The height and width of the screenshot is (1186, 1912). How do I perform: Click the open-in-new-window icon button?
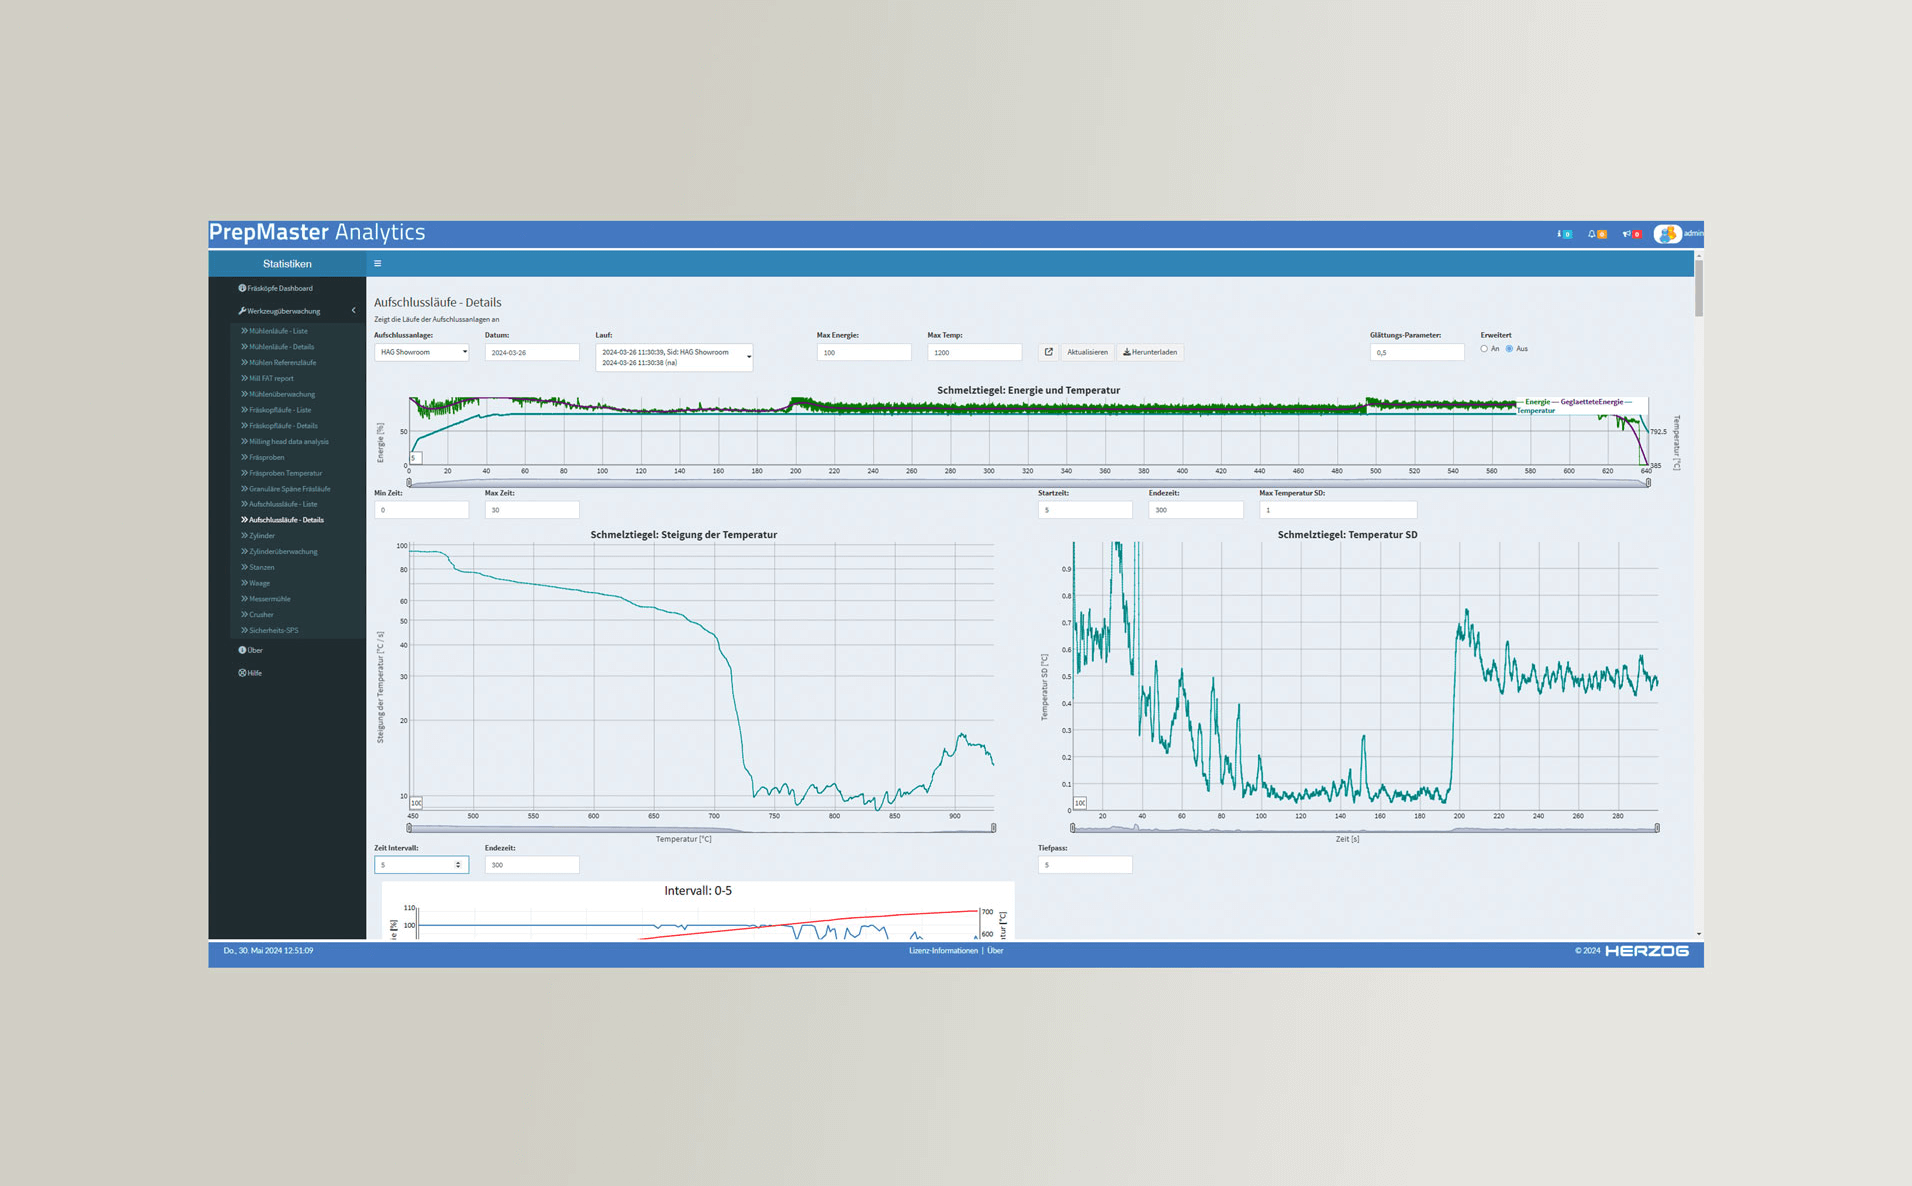click(x=1048, y=352)
